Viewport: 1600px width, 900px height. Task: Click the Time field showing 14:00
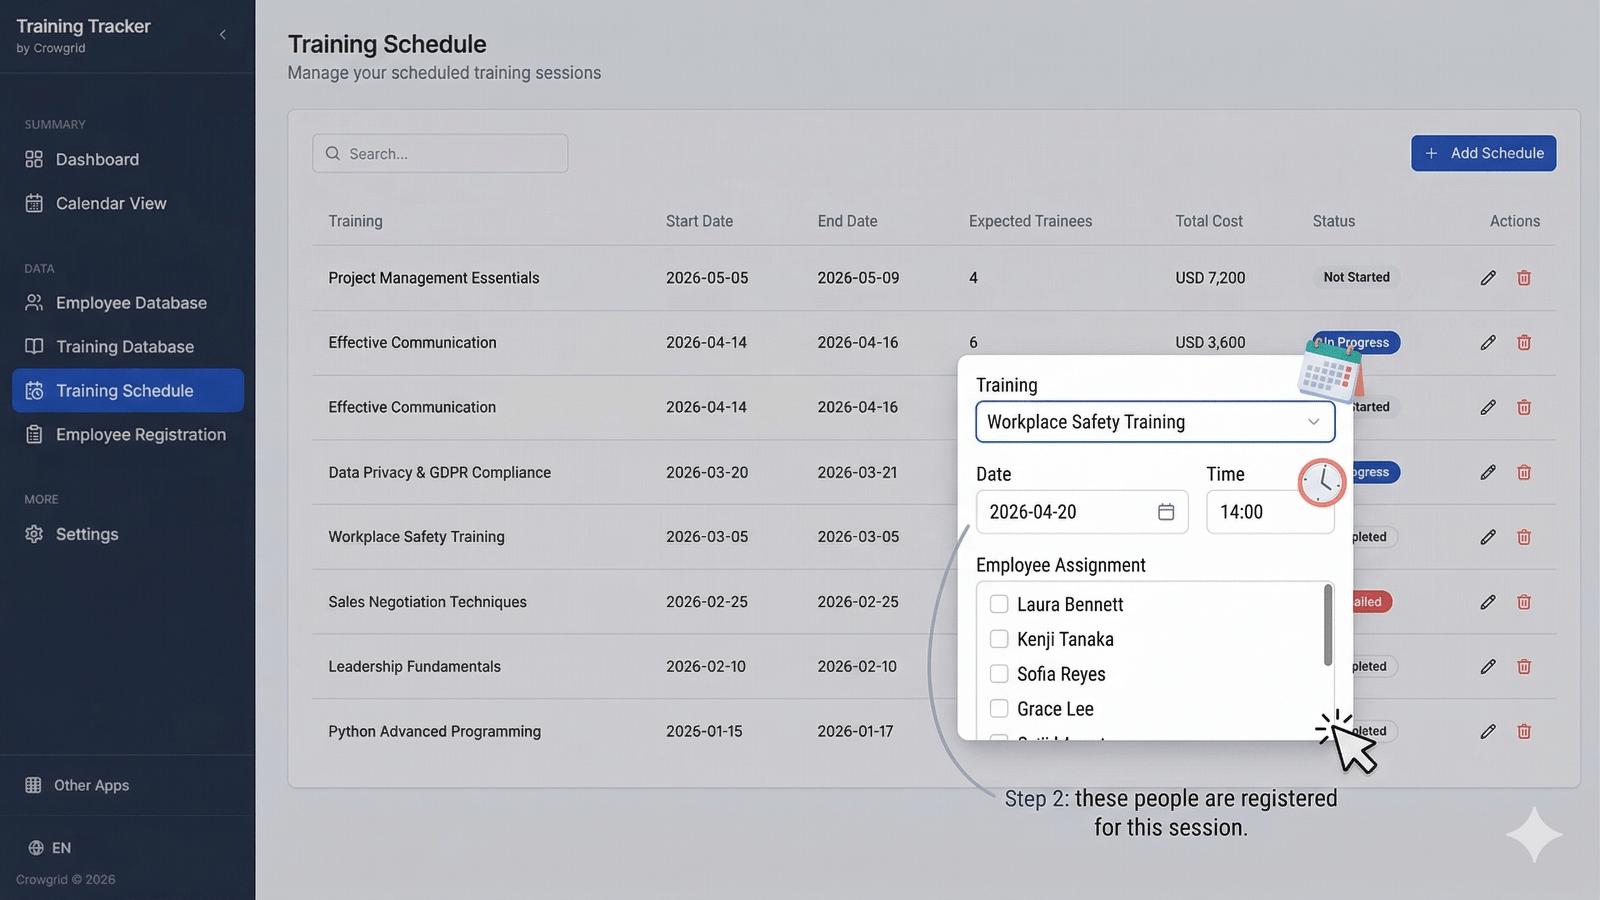(1270, 512)
